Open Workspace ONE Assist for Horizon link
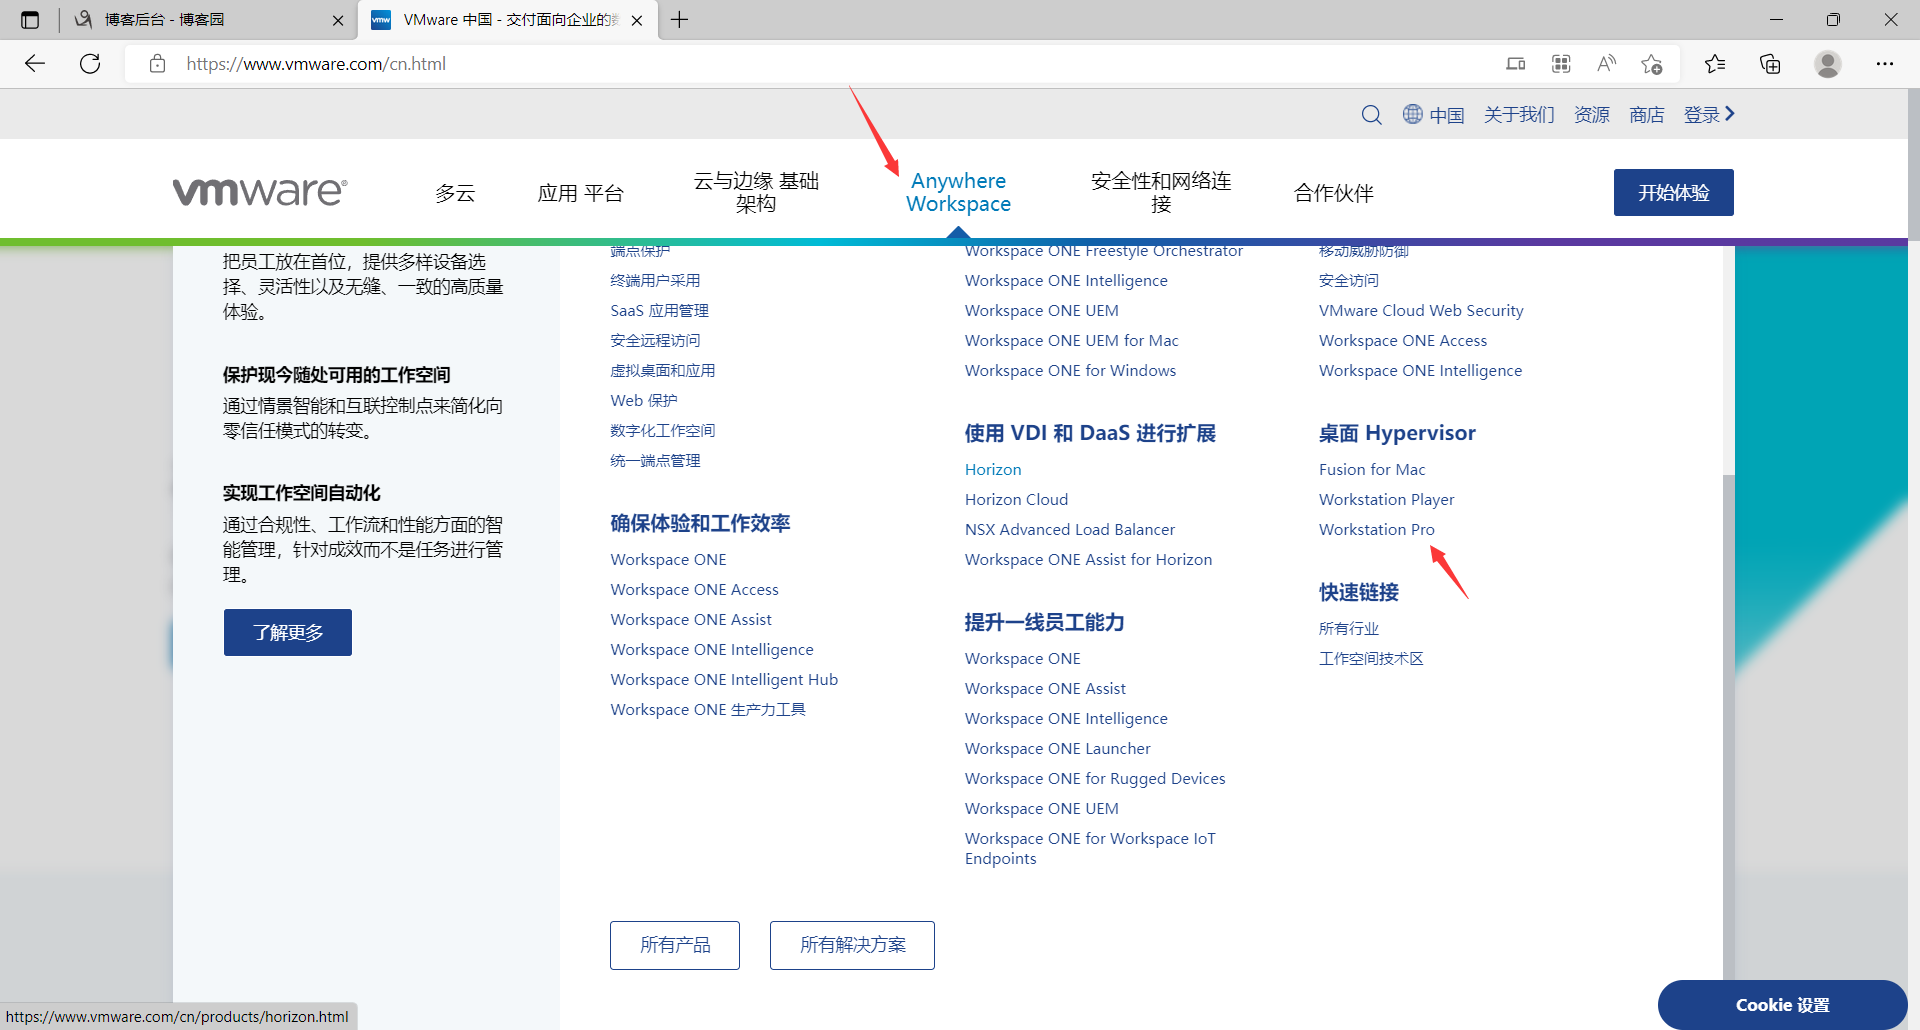This screenshot has height=1030, width=1920. [1089, 559]
